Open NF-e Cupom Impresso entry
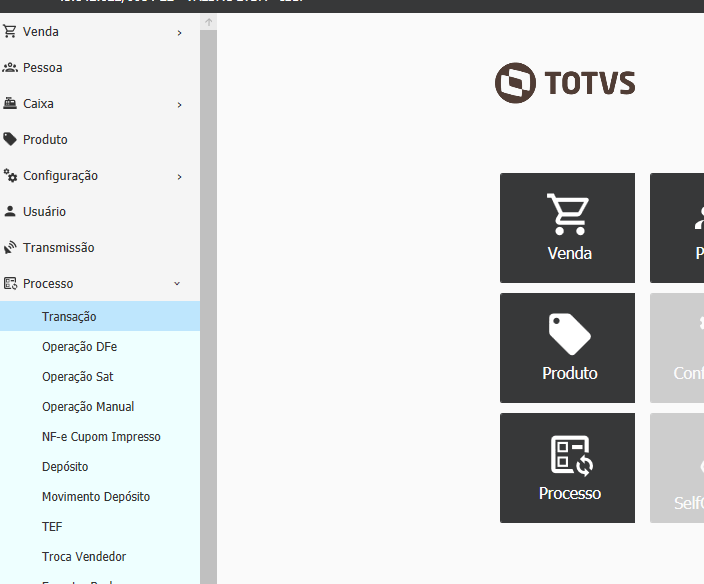Viewport: 704px width, 584px height. coord(100,436)
